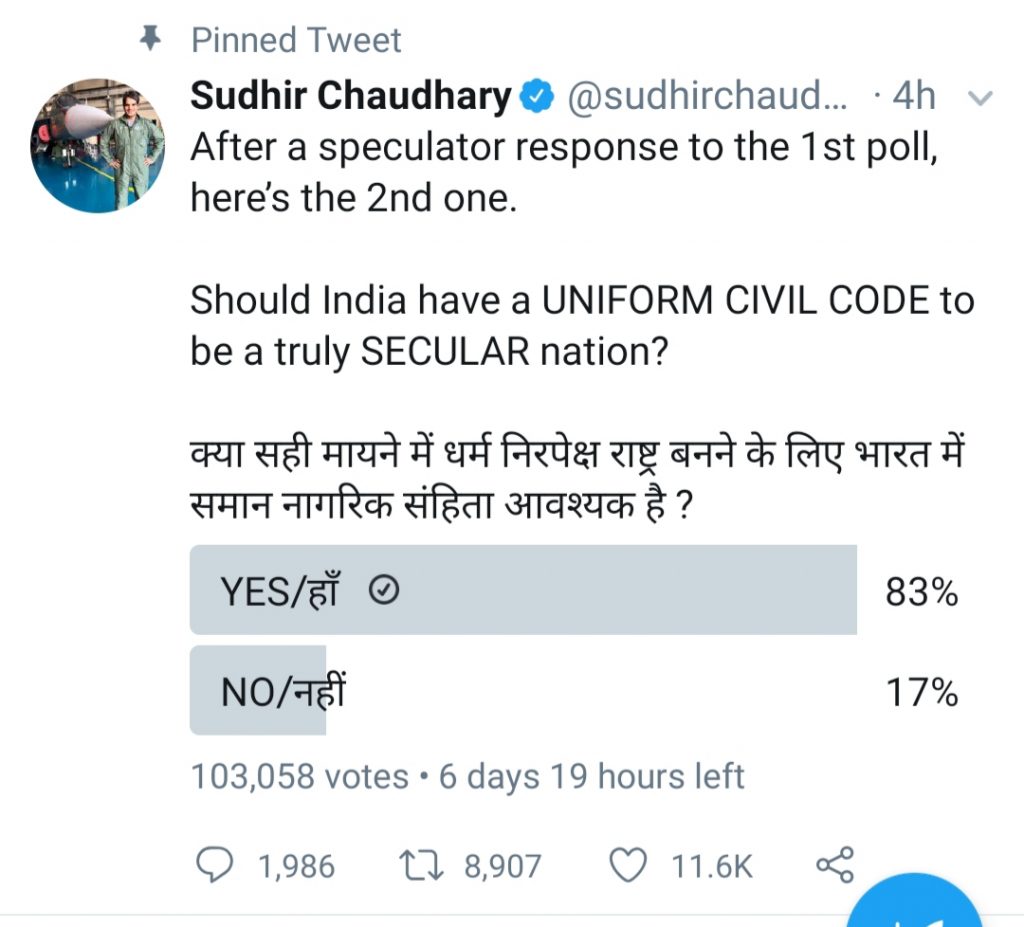Click the pin icon beside Pinned Tweet
Screen dimensions: 1024x927
coord(151,39)
